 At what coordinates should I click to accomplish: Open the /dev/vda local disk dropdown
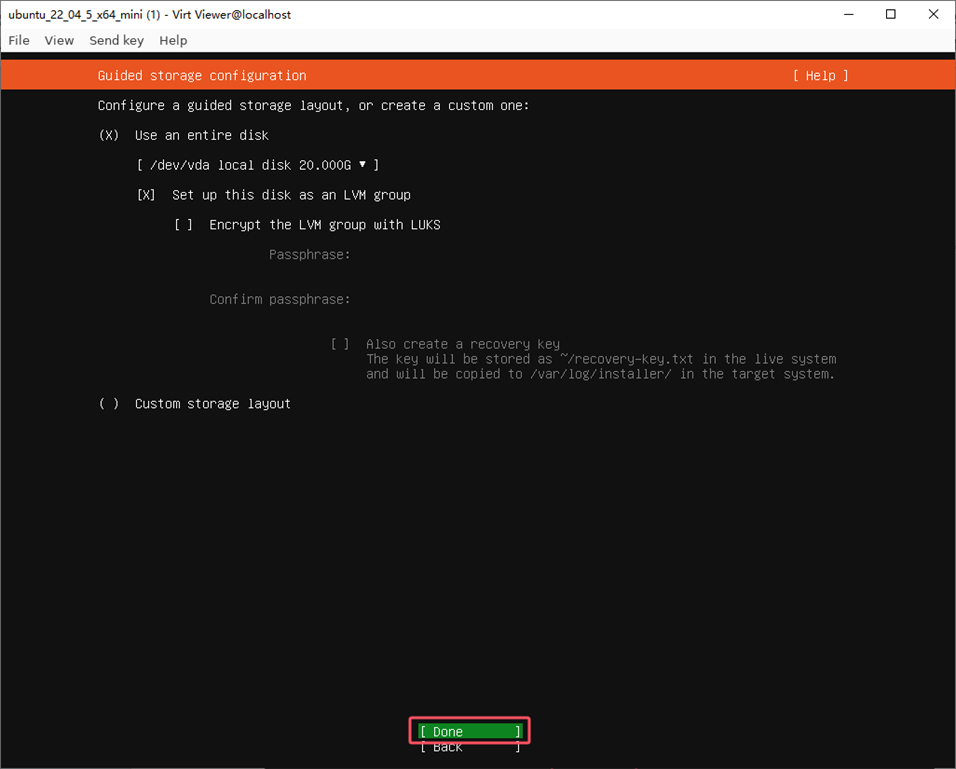(258, 165)
